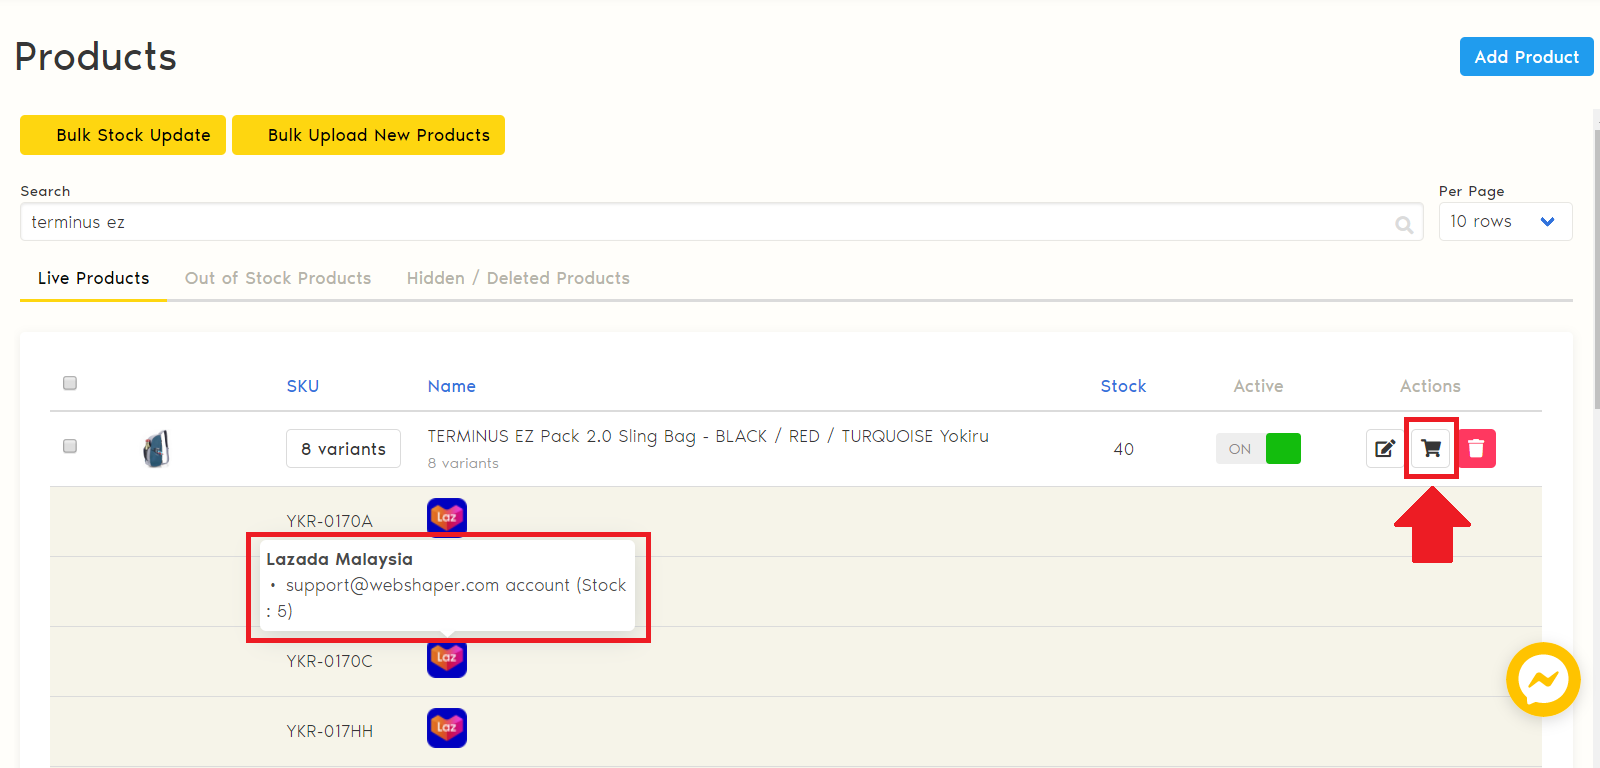Toggle the product Active ON switch
The image size is (1600, 768).
click(x=1259, y=449)
